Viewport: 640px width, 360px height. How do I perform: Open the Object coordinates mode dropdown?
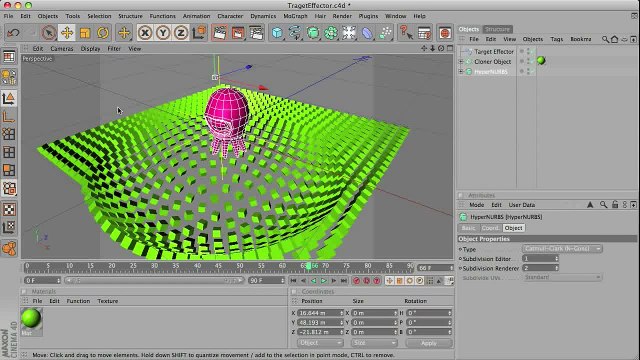(x=320, y=343)
